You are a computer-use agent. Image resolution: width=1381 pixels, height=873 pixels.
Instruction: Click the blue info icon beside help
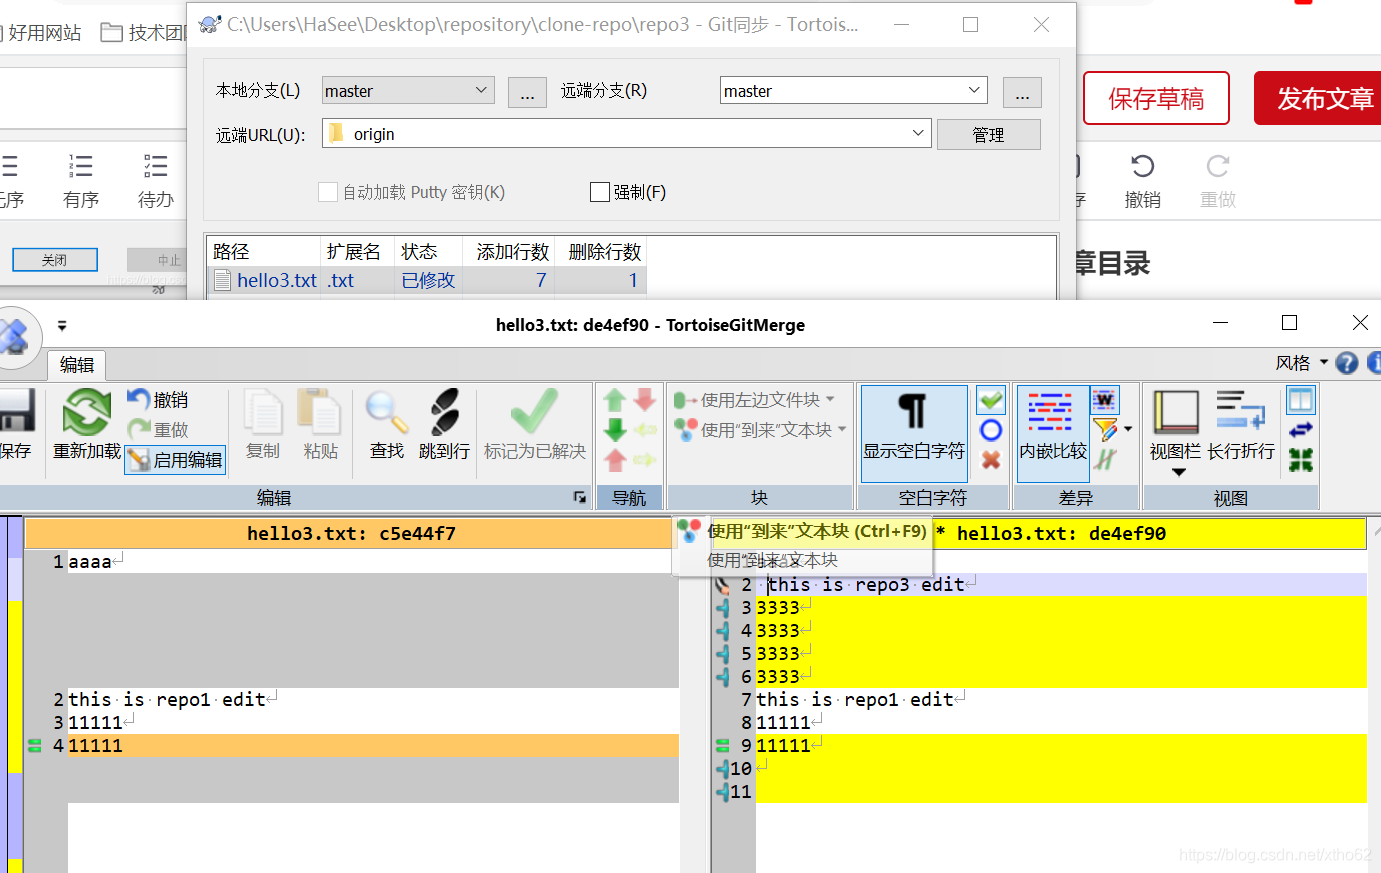[1374, 363]
